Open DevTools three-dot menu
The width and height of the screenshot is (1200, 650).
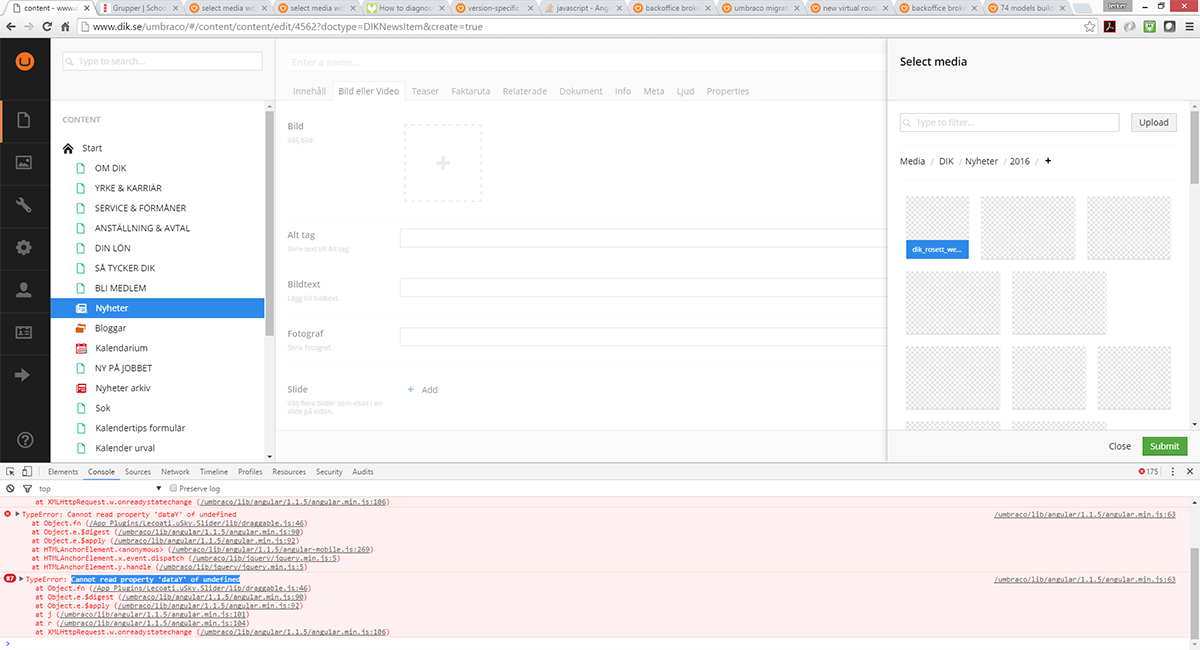point(1171,471)
